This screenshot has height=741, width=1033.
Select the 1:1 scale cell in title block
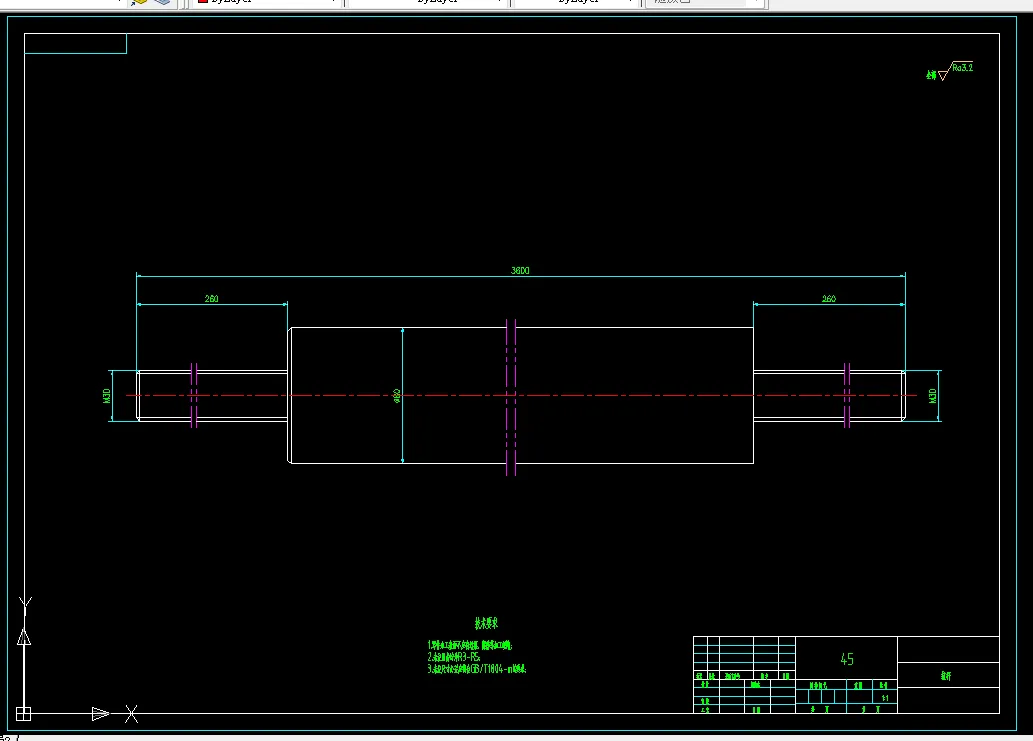click(885, 698)
